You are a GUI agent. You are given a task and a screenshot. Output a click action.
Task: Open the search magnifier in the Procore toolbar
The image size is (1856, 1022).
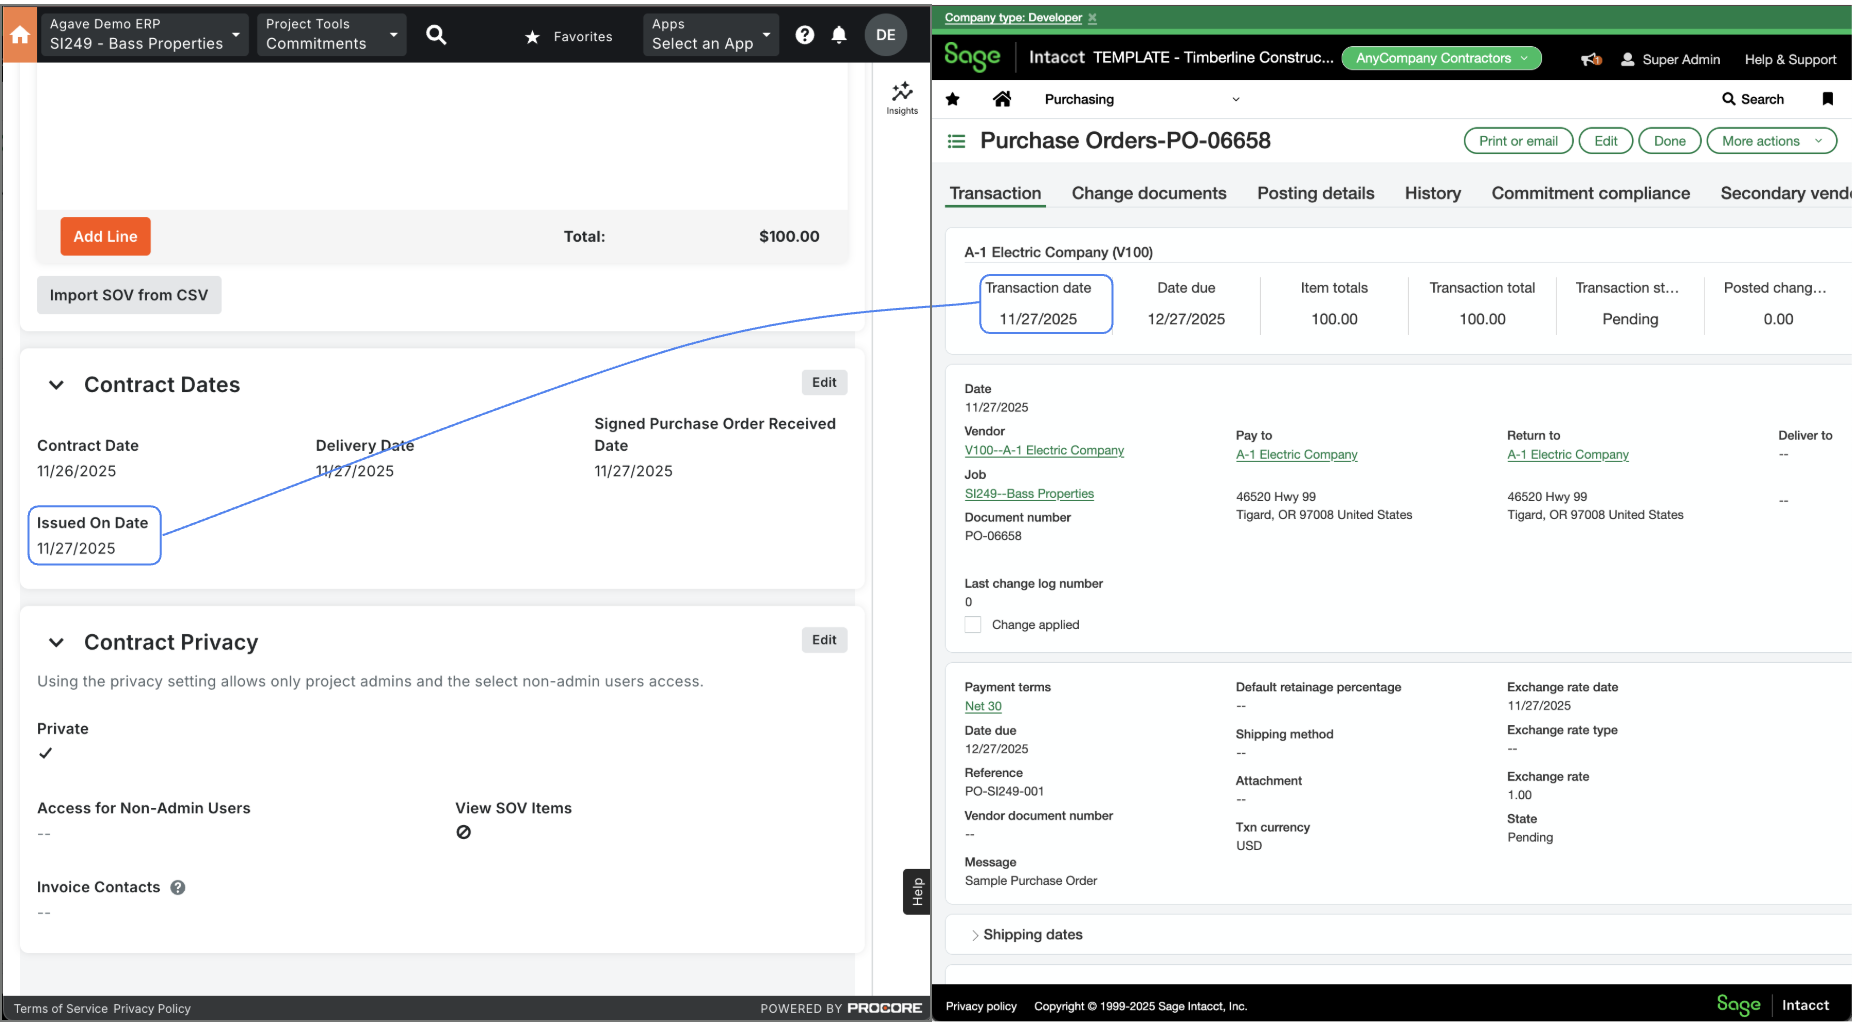[x=436, y=34]
